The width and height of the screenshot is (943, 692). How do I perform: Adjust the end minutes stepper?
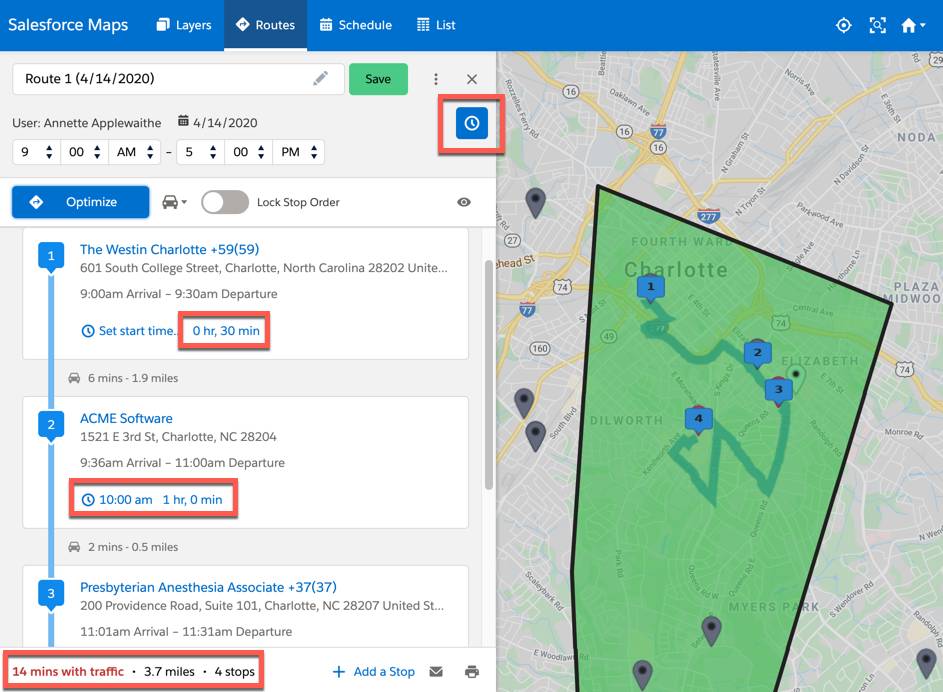[x=248, y=152]
